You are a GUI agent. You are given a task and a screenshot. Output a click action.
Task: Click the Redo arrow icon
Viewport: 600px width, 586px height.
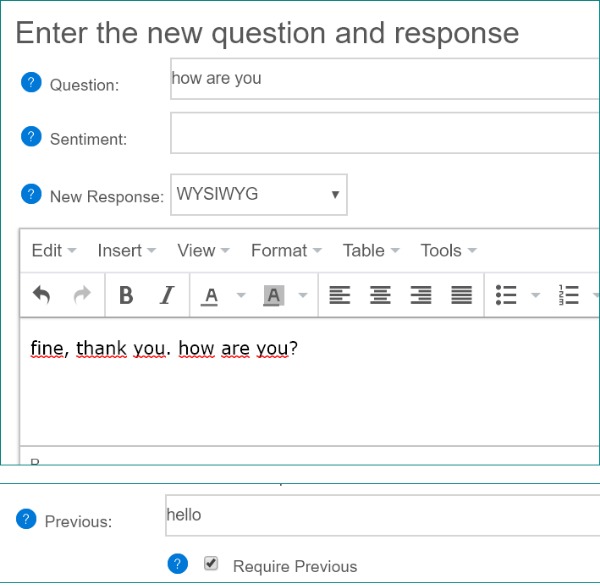point(82,295)
